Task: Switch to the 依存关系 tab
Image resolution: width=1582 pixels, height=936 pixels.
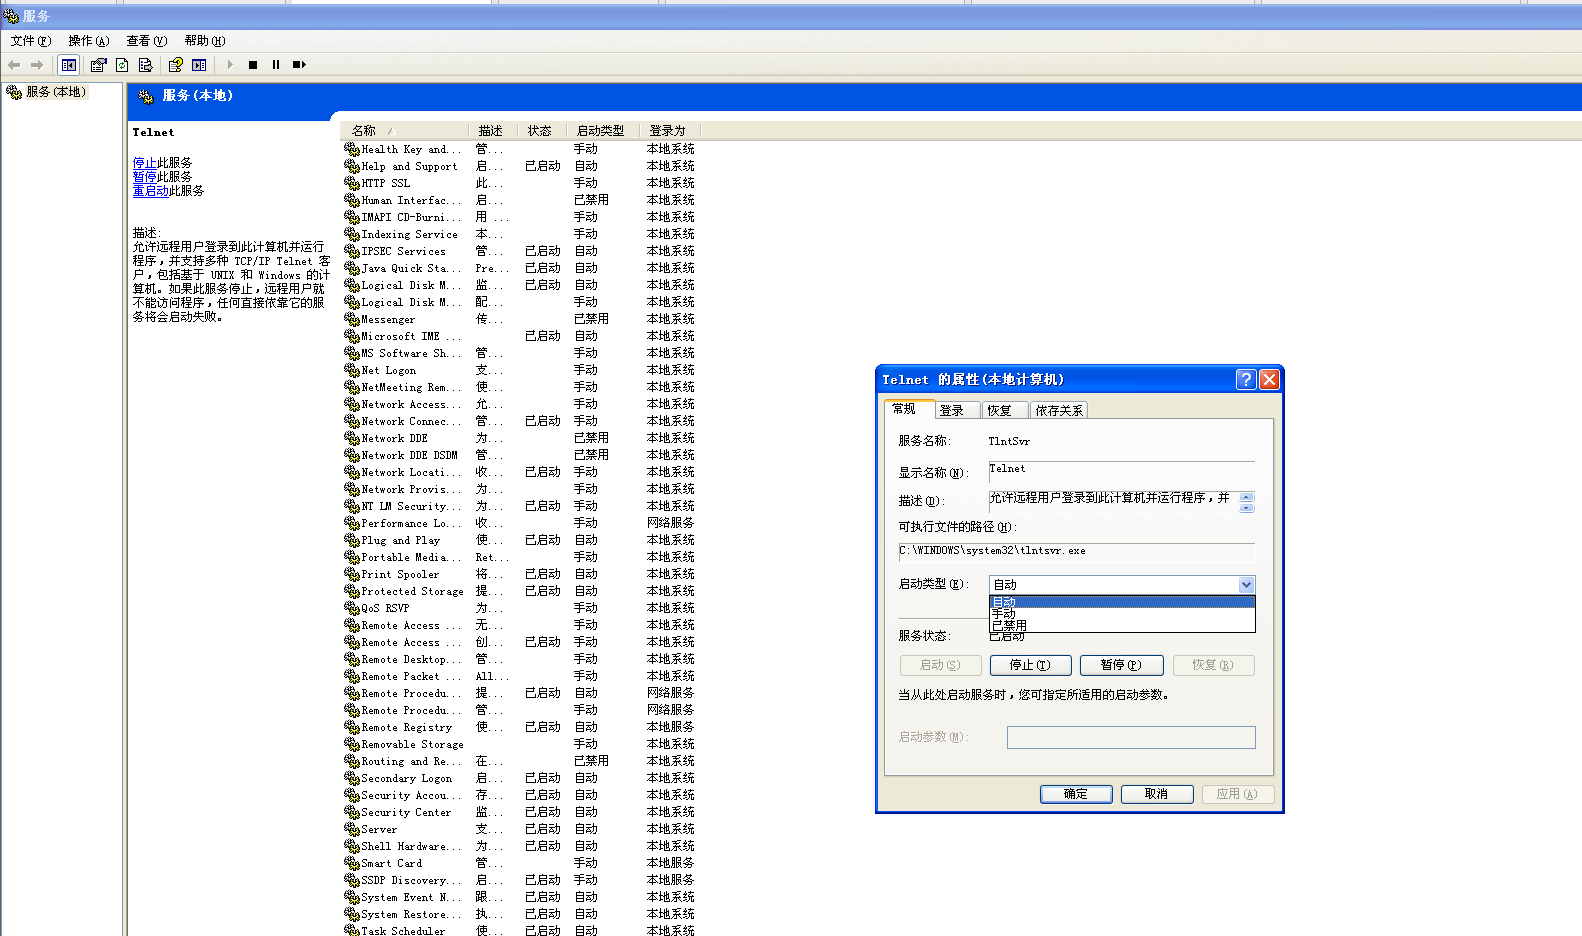Action: pos(1058,410)
